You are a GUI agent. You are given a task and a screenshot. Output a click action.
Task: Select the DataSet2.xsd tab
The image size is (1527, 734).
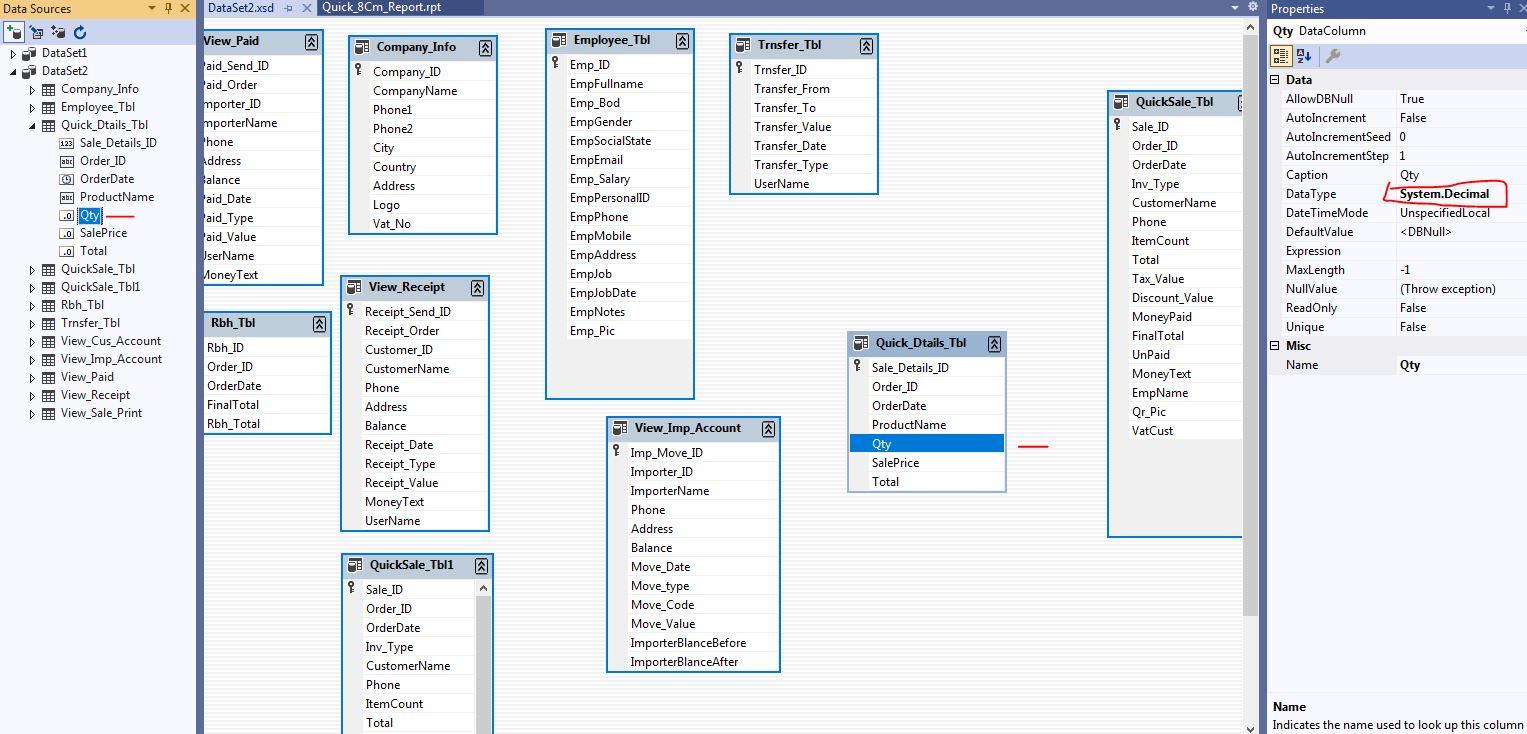(240, 7)
